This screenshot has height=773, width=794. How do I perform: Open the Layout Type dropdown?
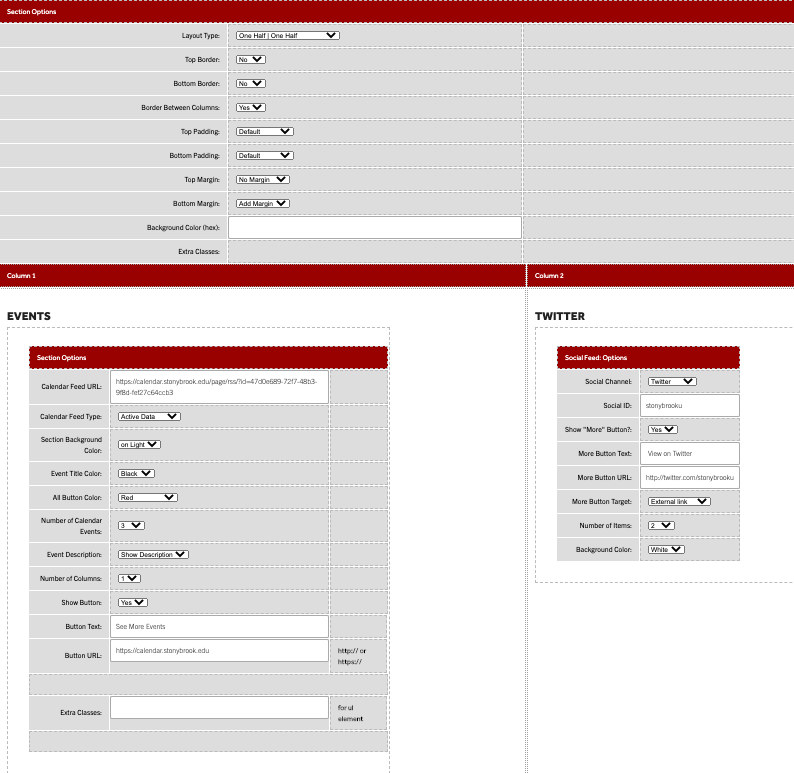tap(288, 35)
